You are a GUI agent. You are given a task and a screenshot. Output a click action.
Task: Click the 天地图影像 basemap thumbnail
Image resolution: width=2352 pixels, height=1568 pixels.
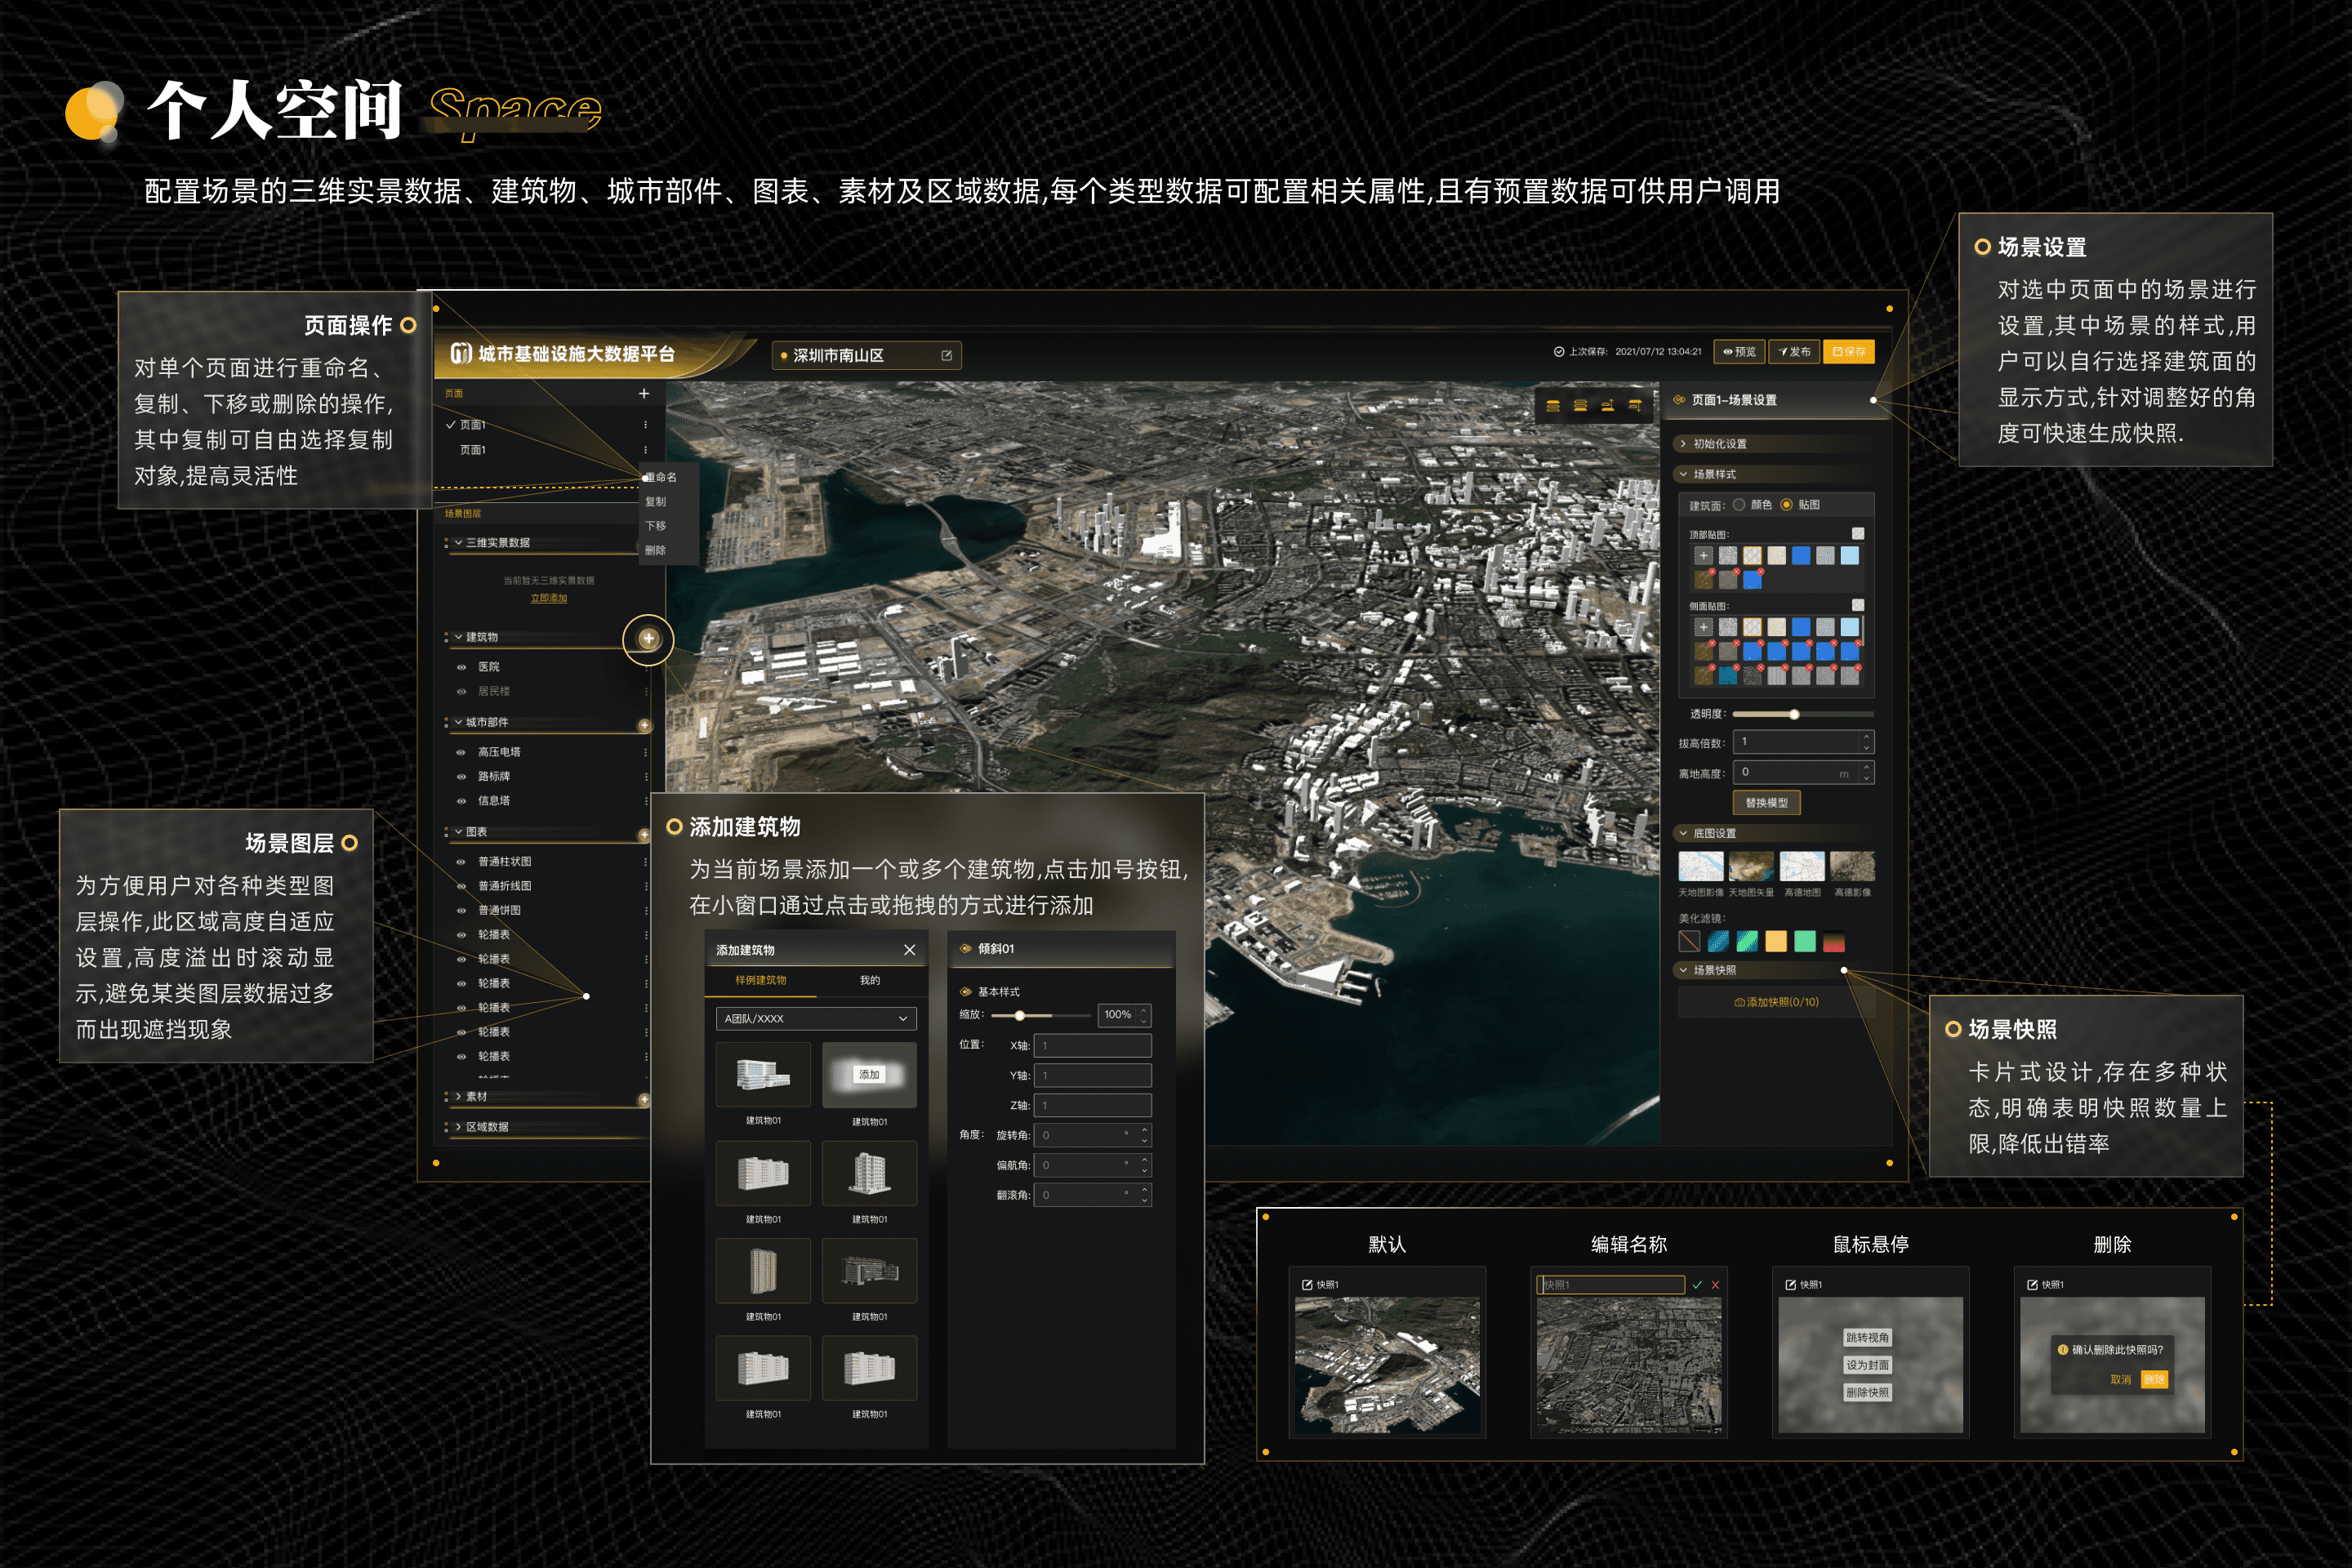pos(1700,867)
